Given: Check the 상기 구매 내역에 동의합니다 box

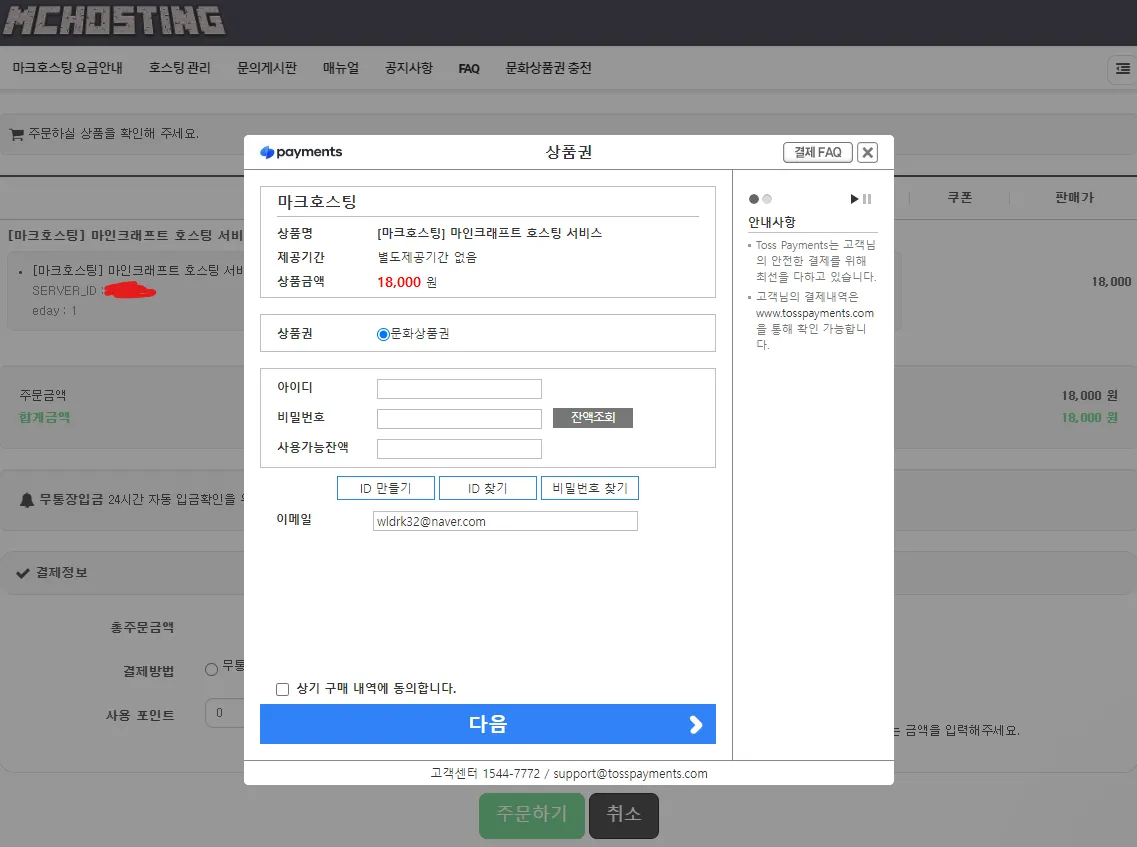Looking at the screenshot, I should 282,689.
